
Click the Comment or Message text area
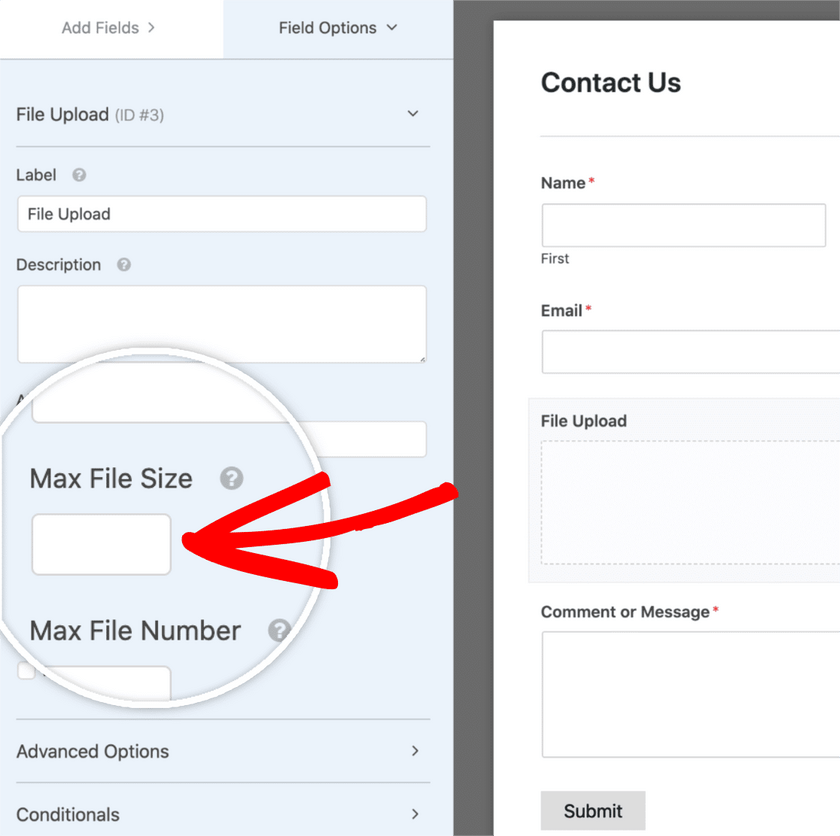[691, 694]
